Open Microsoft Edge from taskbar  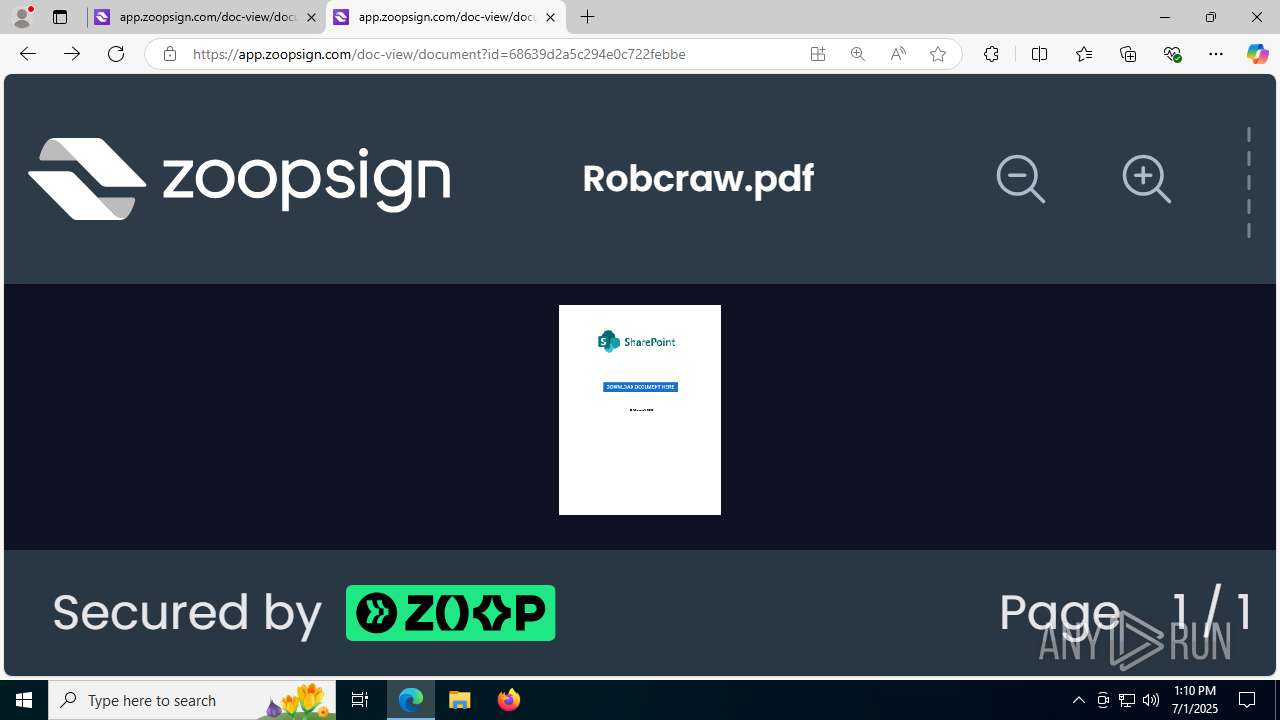pyautogui.click(x=411, y=700)
